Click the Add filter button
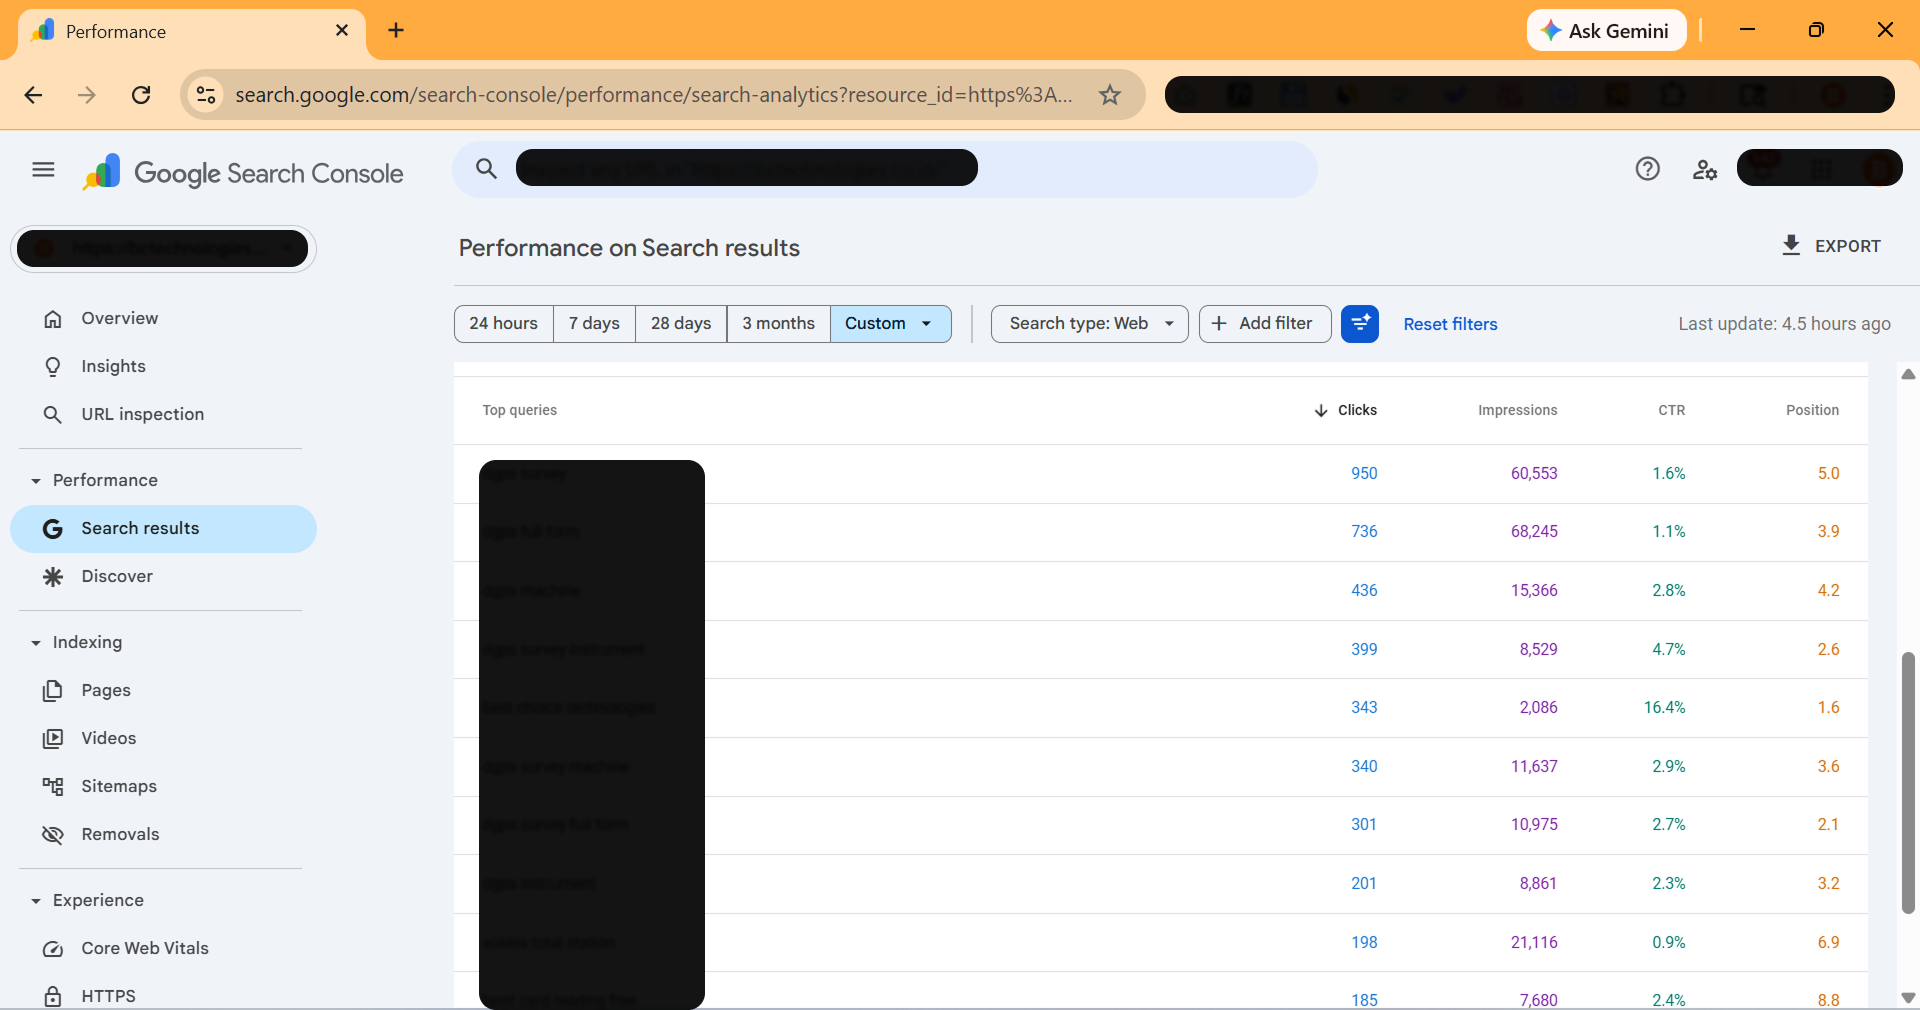This screenshot has height=1010, width=1920. pos(1264,324)
